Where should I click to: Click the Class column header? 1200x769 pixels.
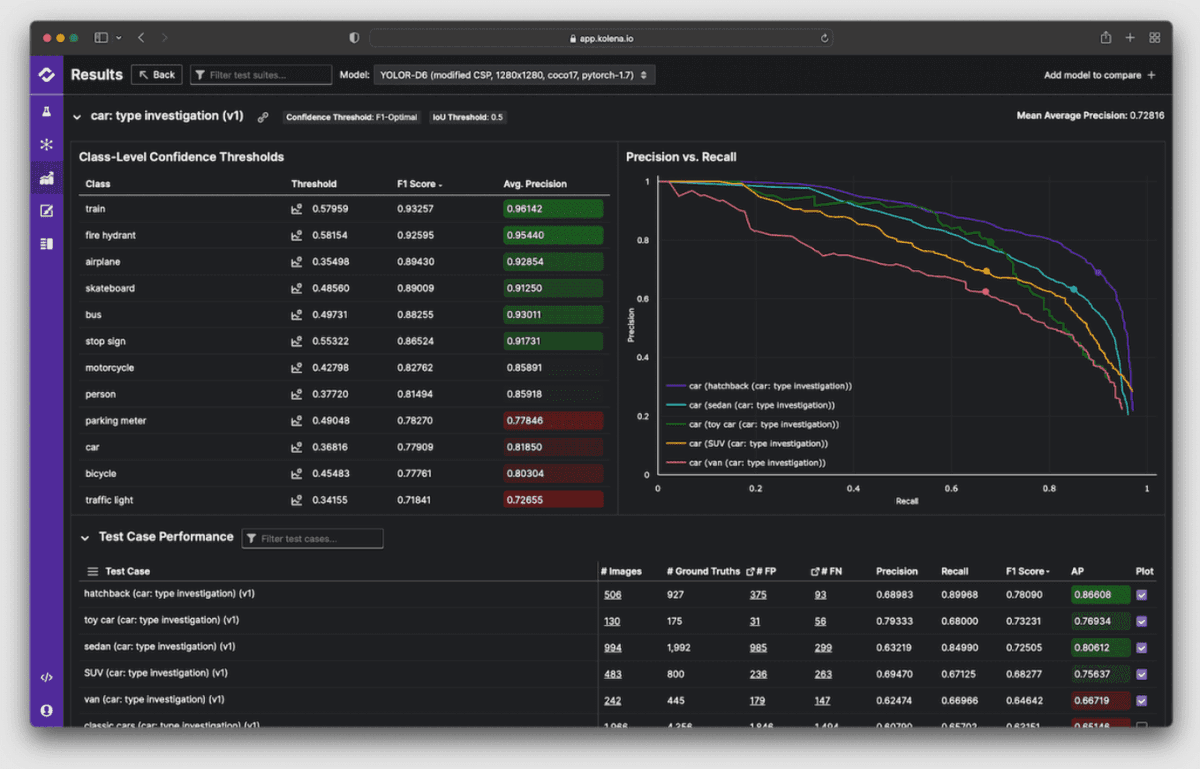click(x=98, y=184)
